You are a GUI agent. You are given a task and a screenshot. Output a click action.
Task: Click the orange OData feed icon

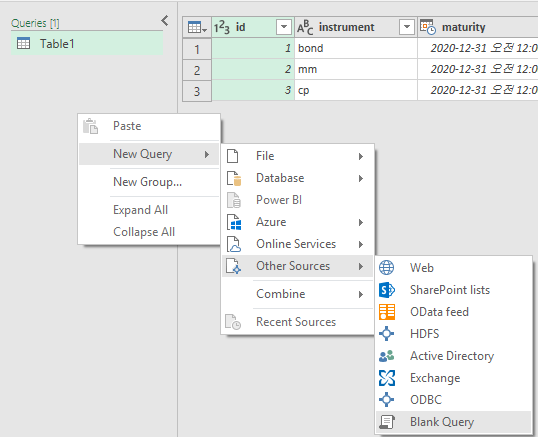(x=387, y=312)
